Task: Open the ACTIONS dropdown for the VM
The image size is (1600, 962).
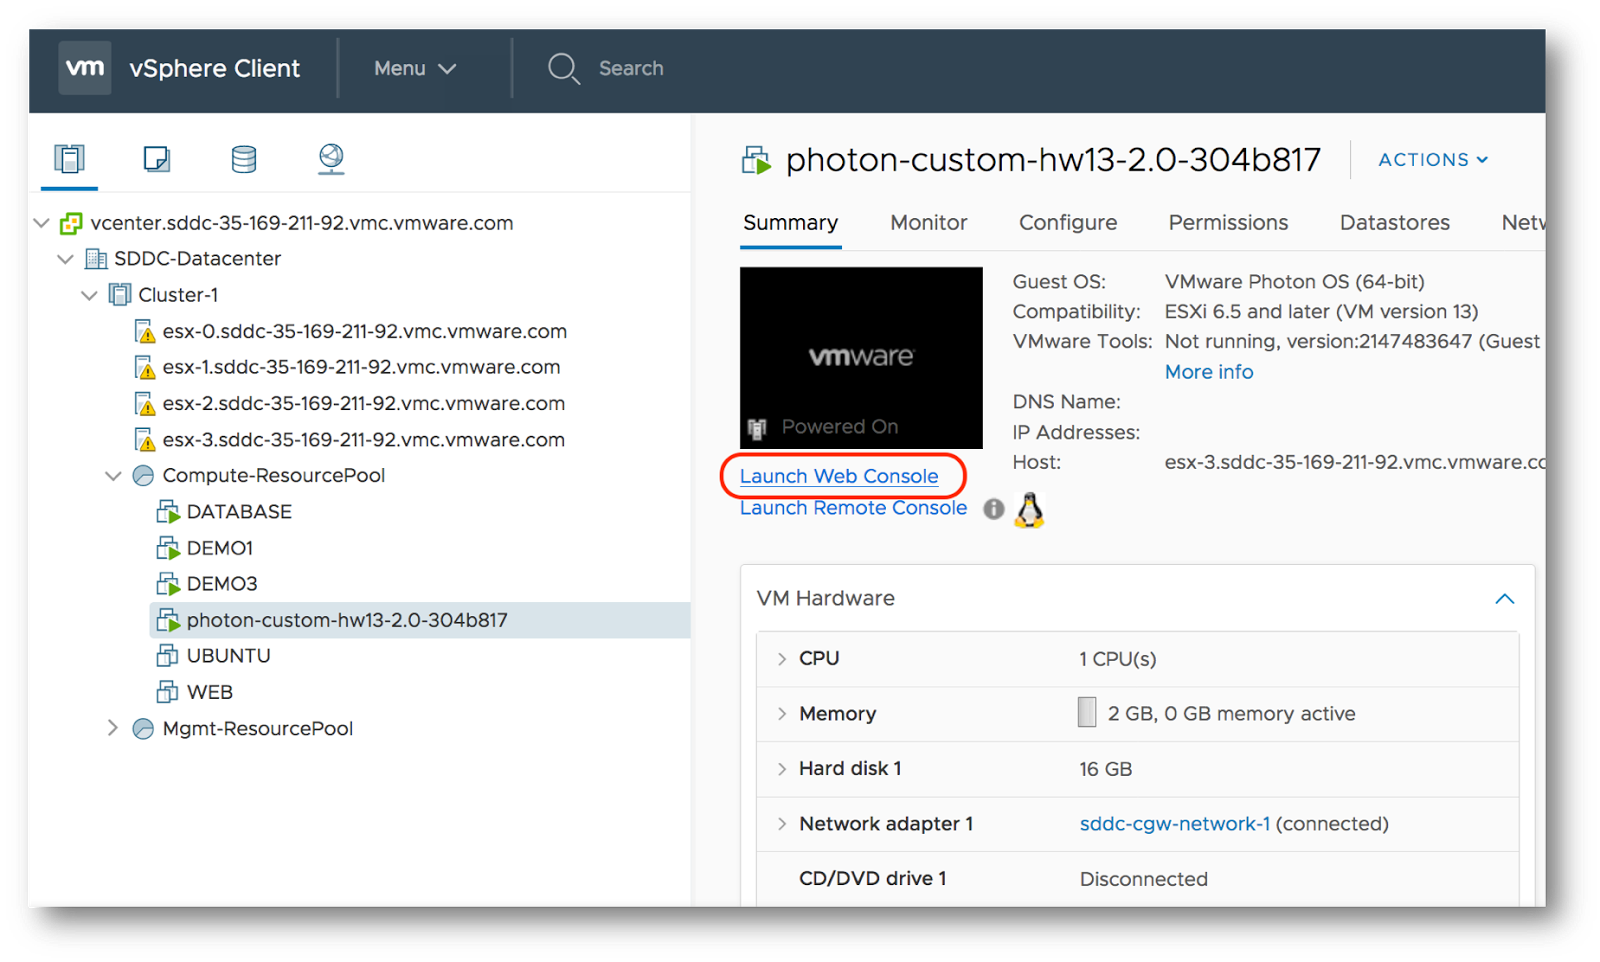Action: click(1432, 159)
